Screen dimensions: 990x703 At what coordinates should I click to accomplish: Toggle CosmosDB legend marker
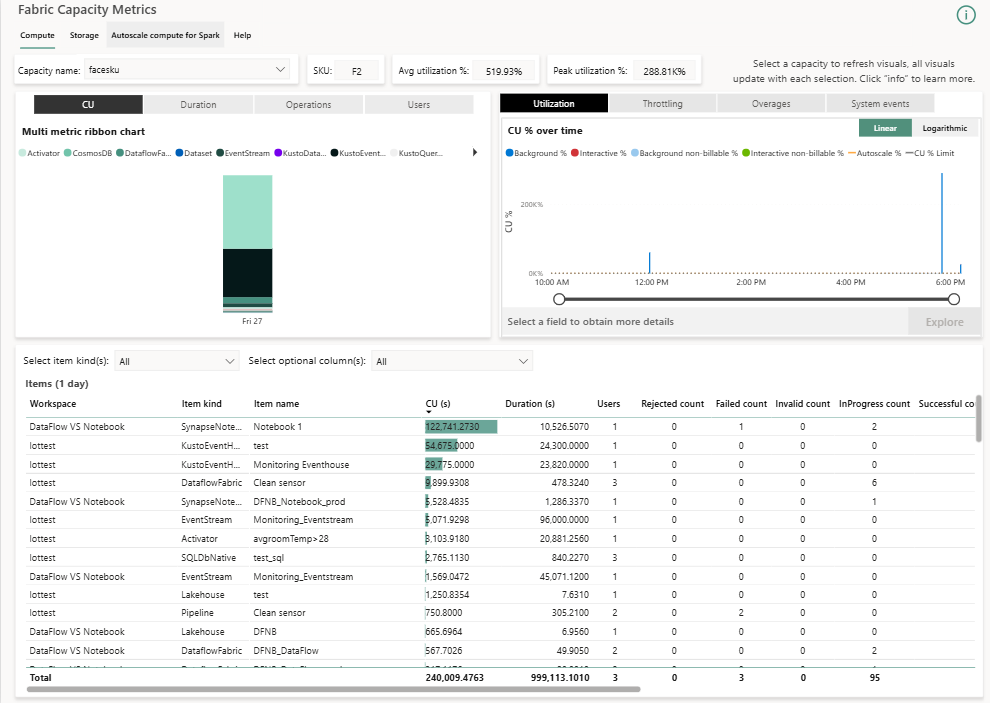tap(68, 153)
